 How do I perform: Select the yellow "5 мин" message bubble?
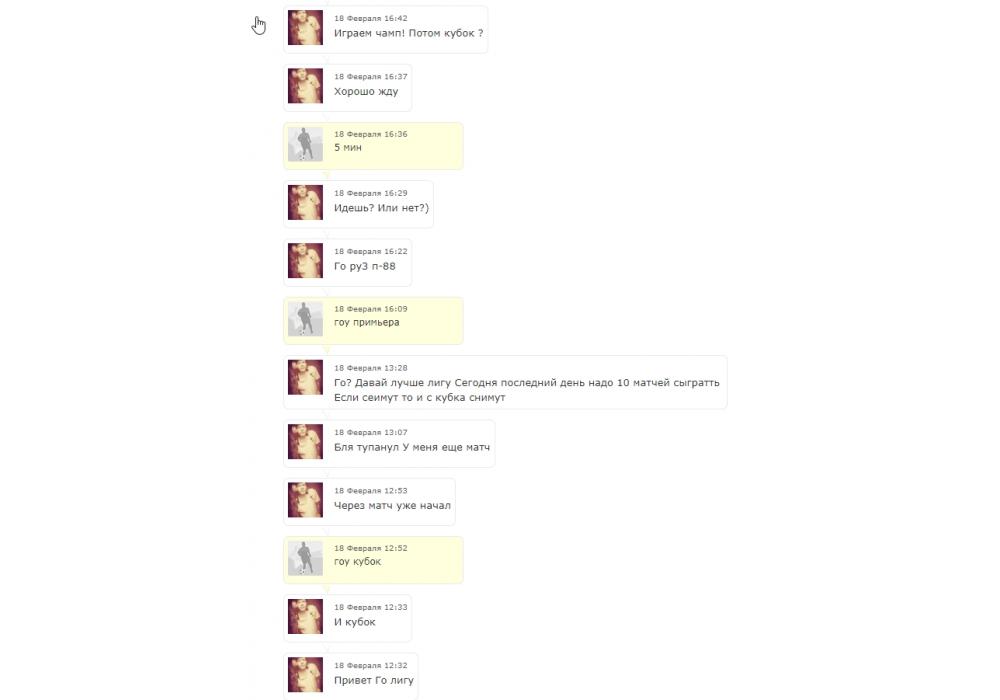pyautogui.click(x=373, y=146)
